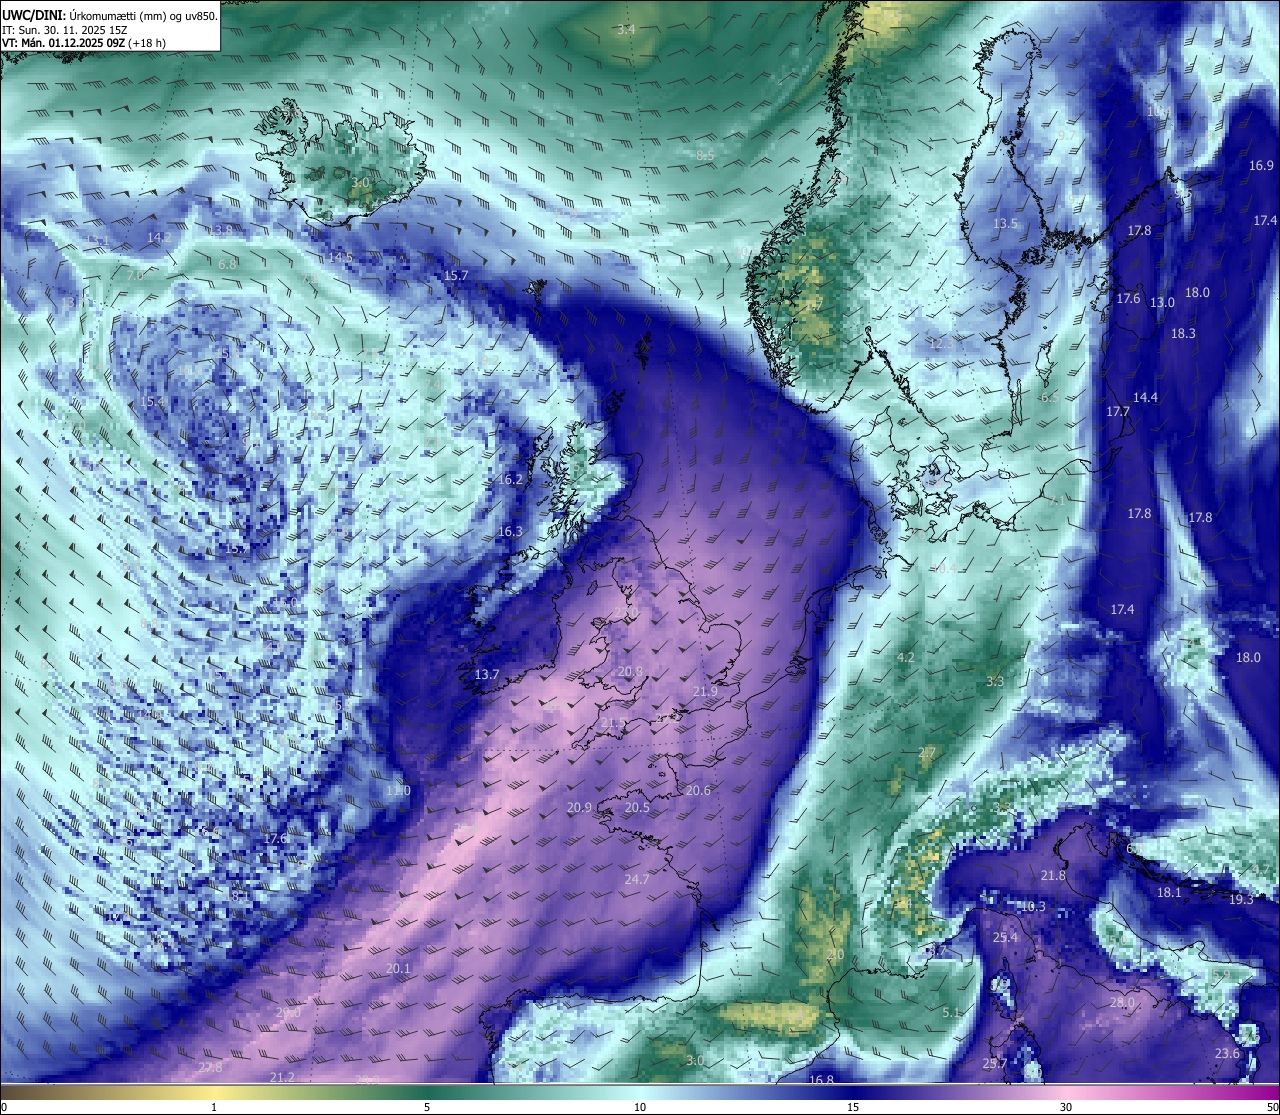Click the map value '15.4' in the Atlantic
This screenshot has height=1115, width=1280.
[x=152, y=402]
